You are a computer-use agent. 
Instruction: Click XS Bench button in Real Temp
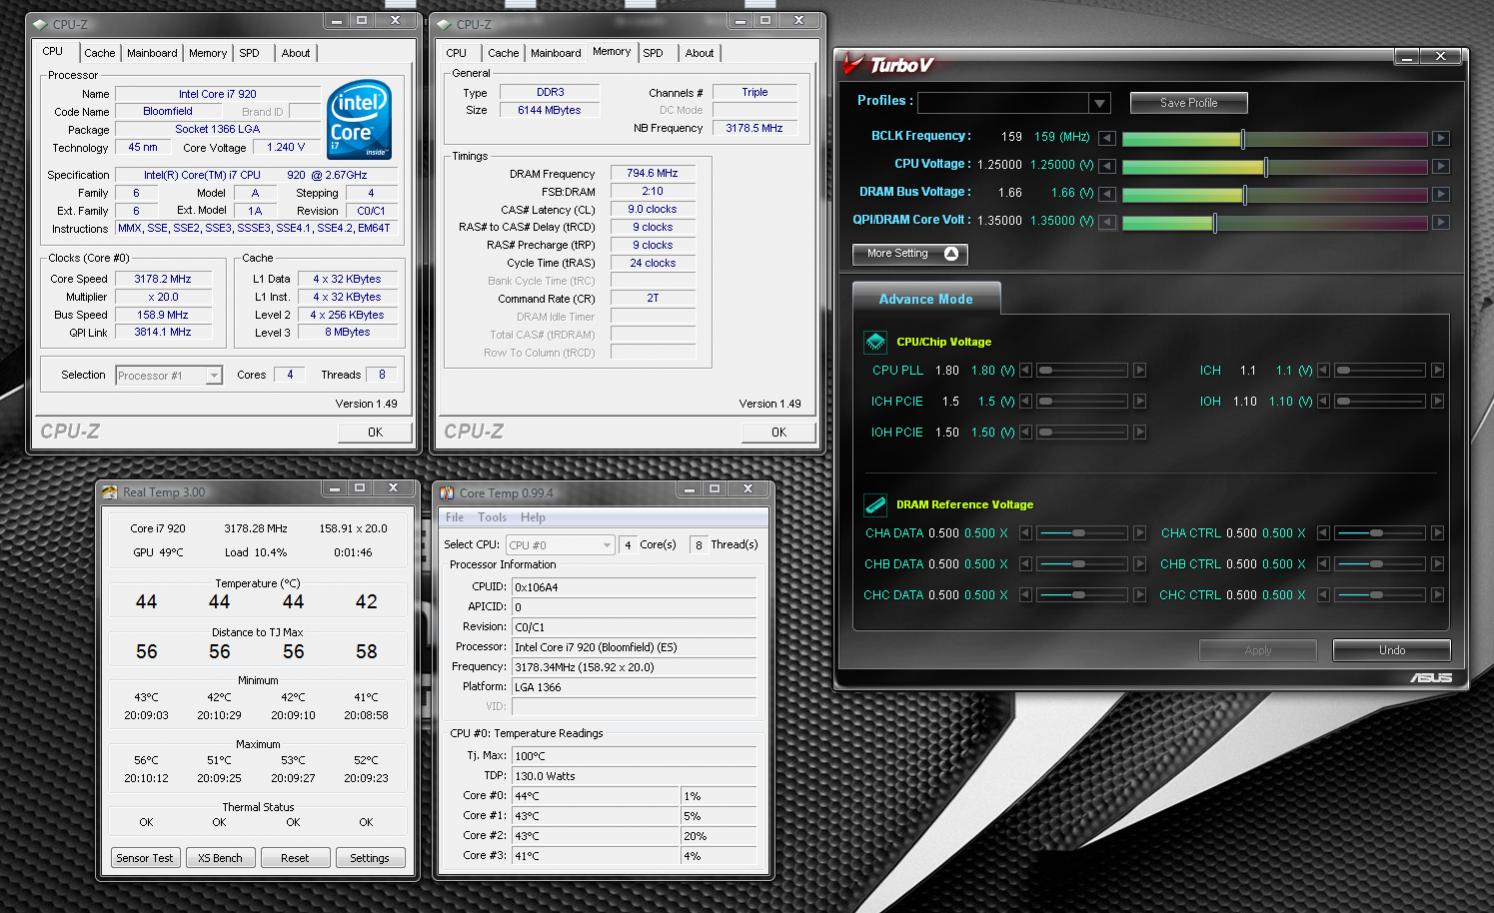220,858
